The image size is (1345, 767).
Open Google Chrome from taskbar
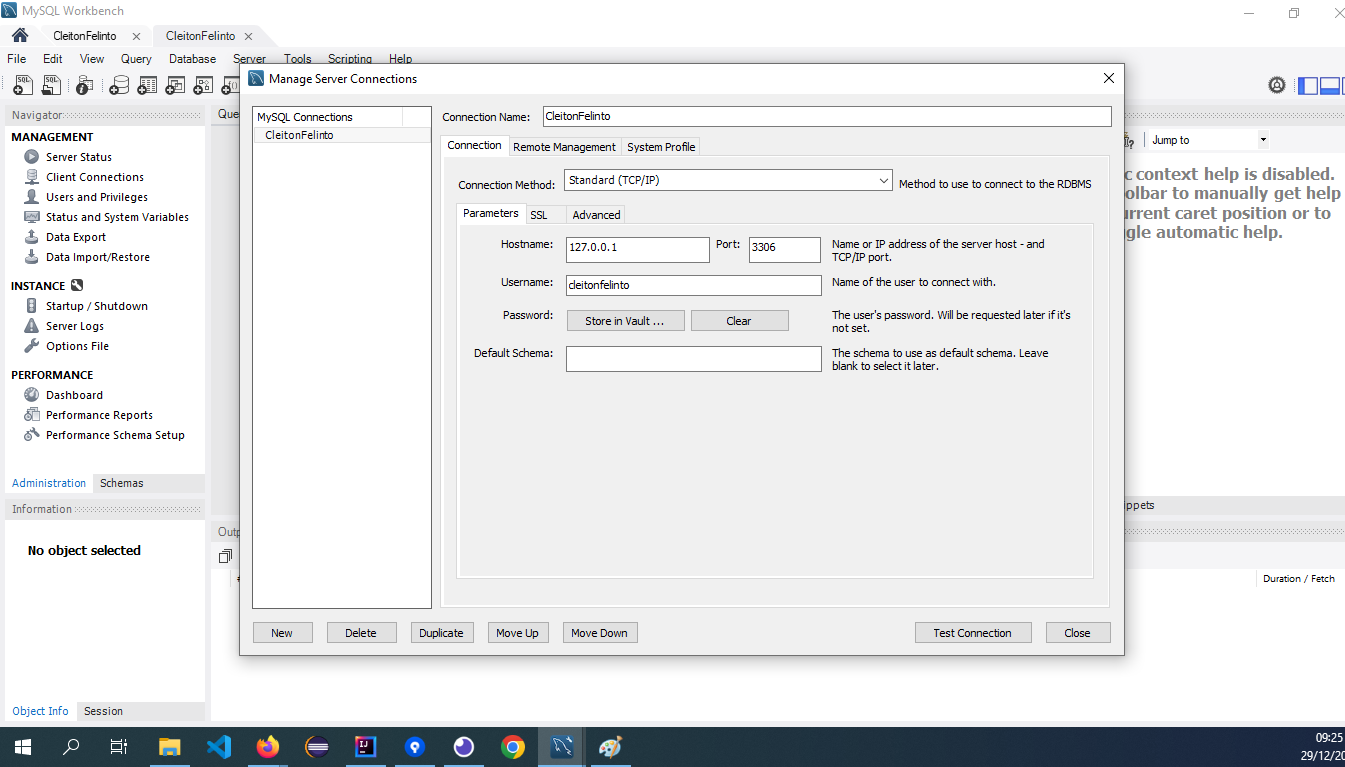coord(512,746)
